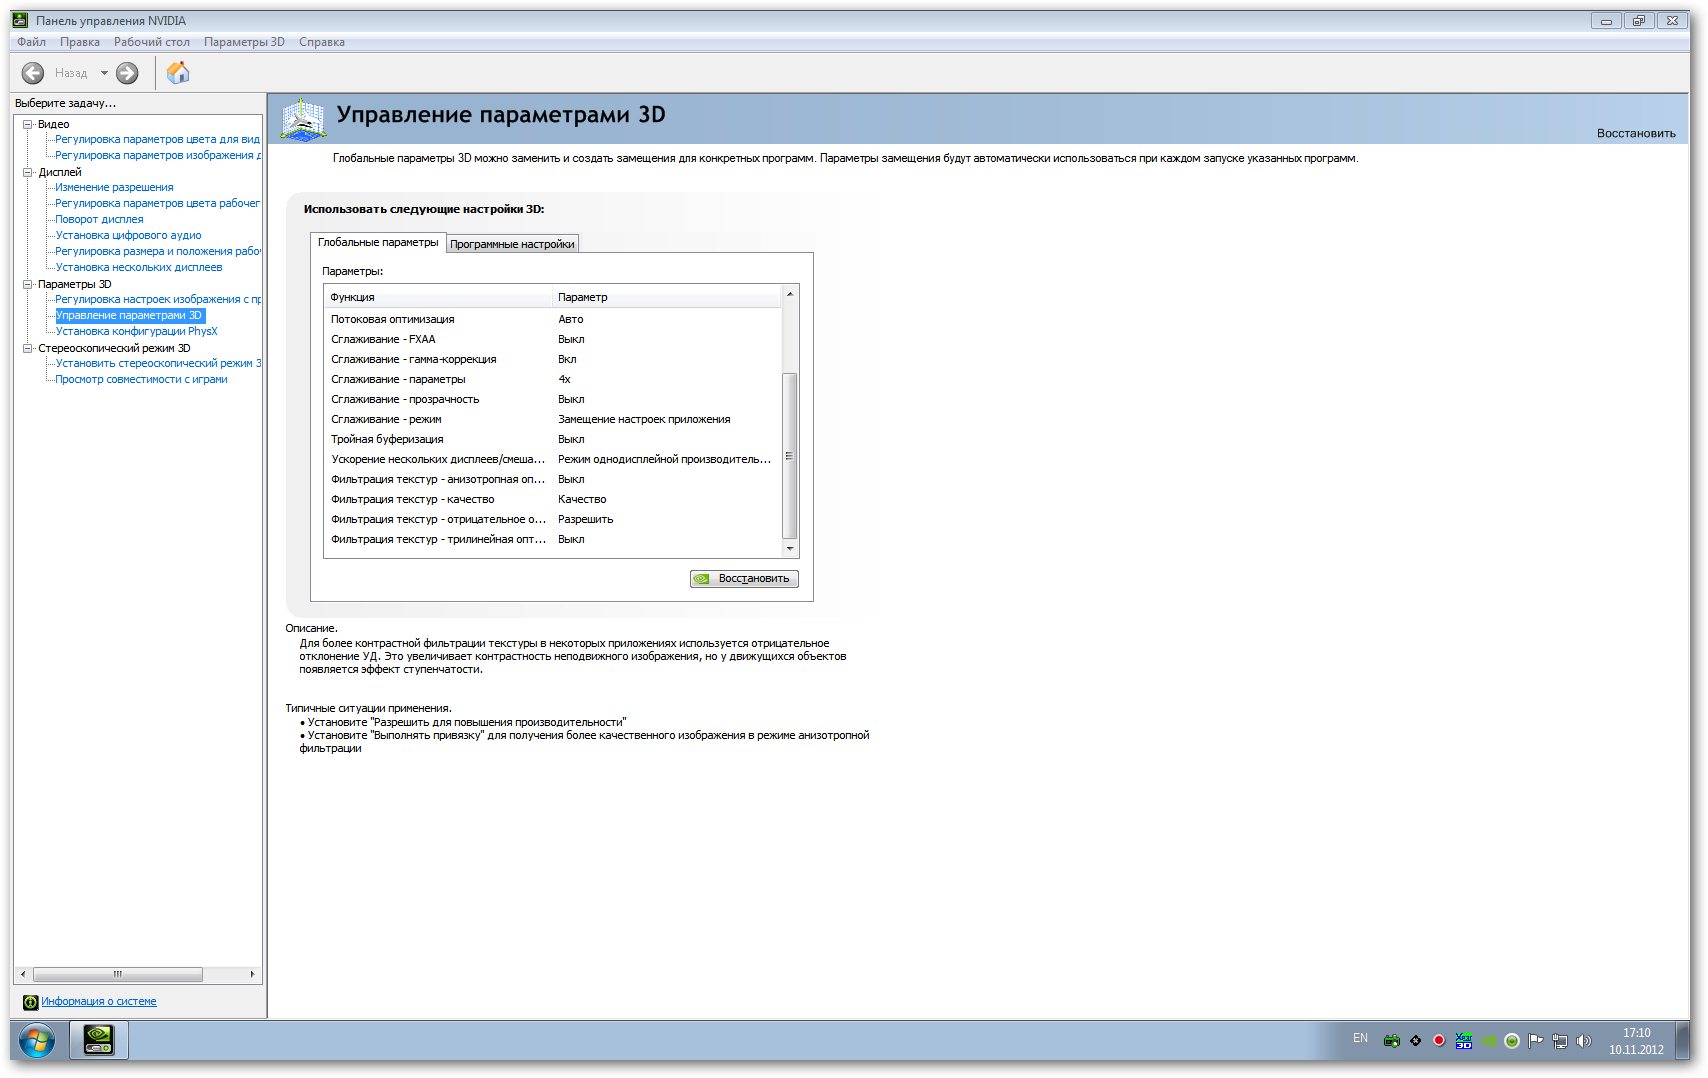Click the NVIDIA Control Panel taskbar icon

pos(98,1041)
